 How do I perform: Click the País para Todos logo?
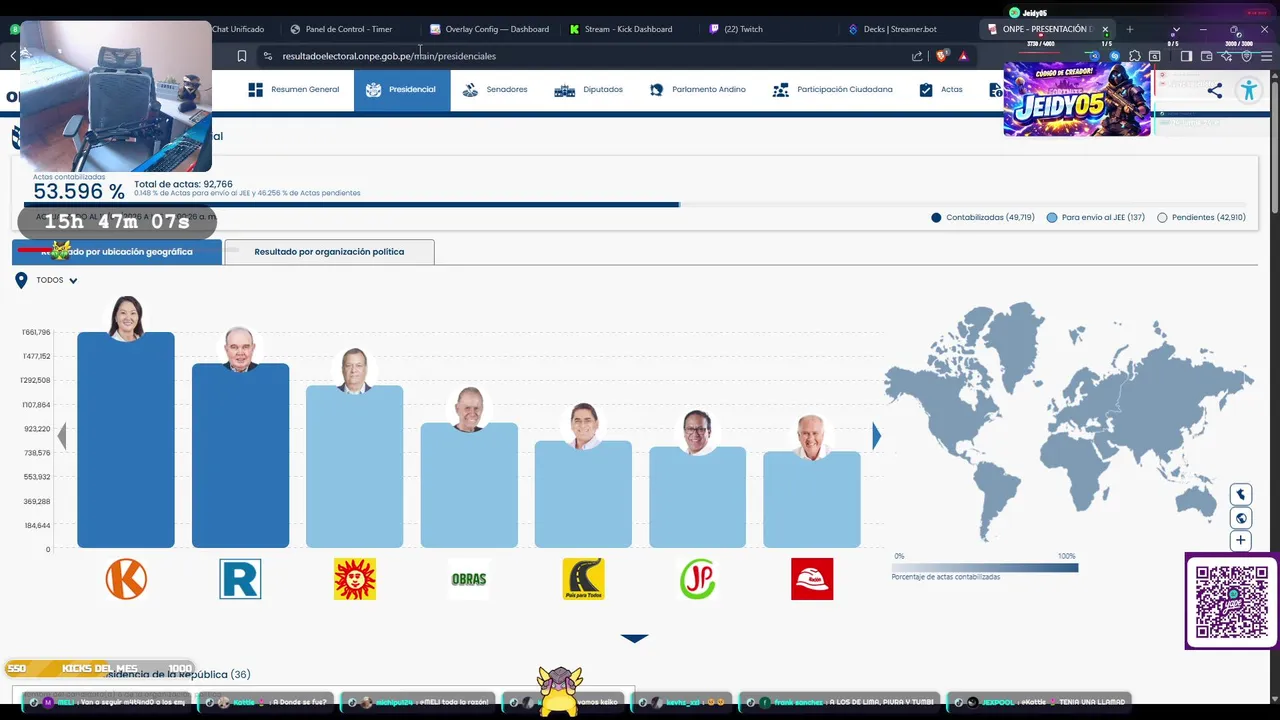point(583,579)
